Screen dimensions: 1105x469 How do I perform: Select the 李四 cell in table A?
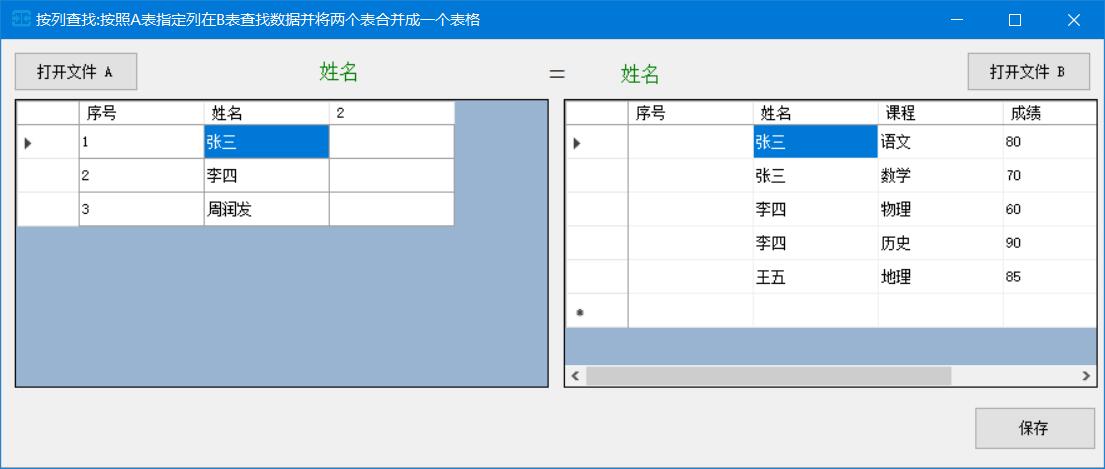point(266,176)
